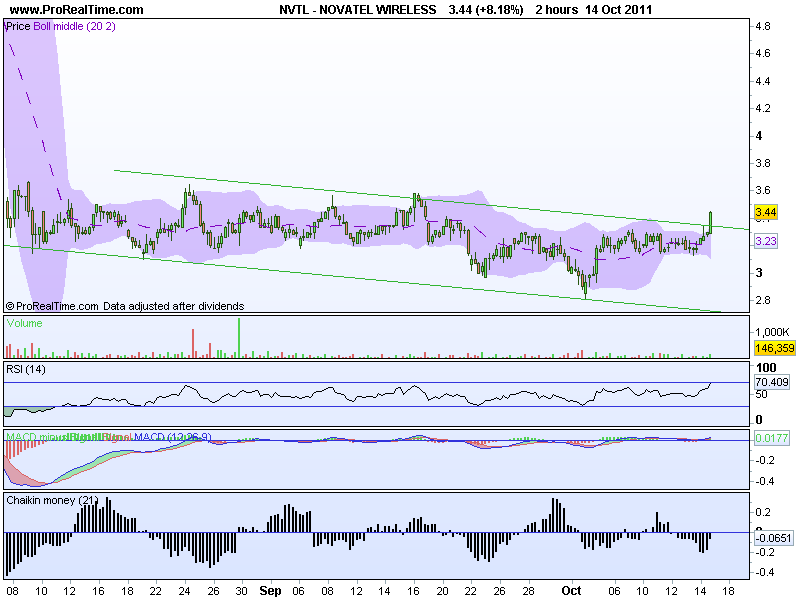The image size is (800, 600).
Task: Click the -0.4 label on the MACD axis
Action: coord(765,481)
